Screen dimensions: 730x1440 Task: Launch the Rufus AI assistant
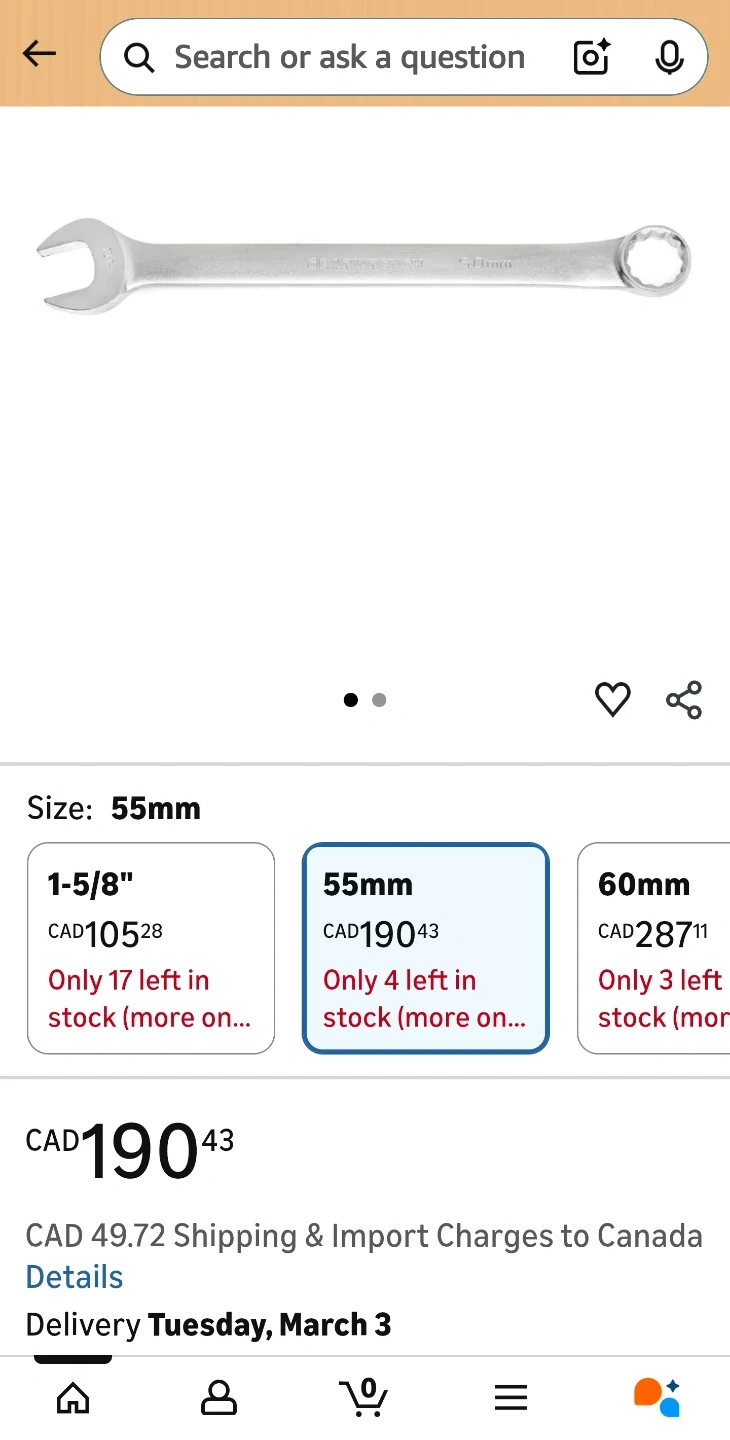pyautogui.click(x=656, y=1397)
